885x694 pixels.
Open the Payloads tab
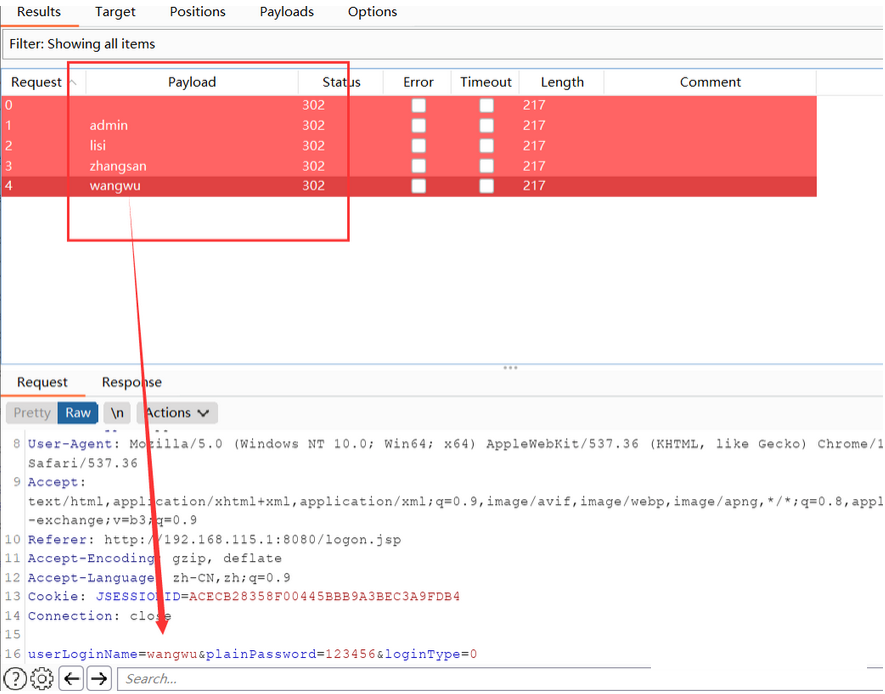(x=287, y=12)
